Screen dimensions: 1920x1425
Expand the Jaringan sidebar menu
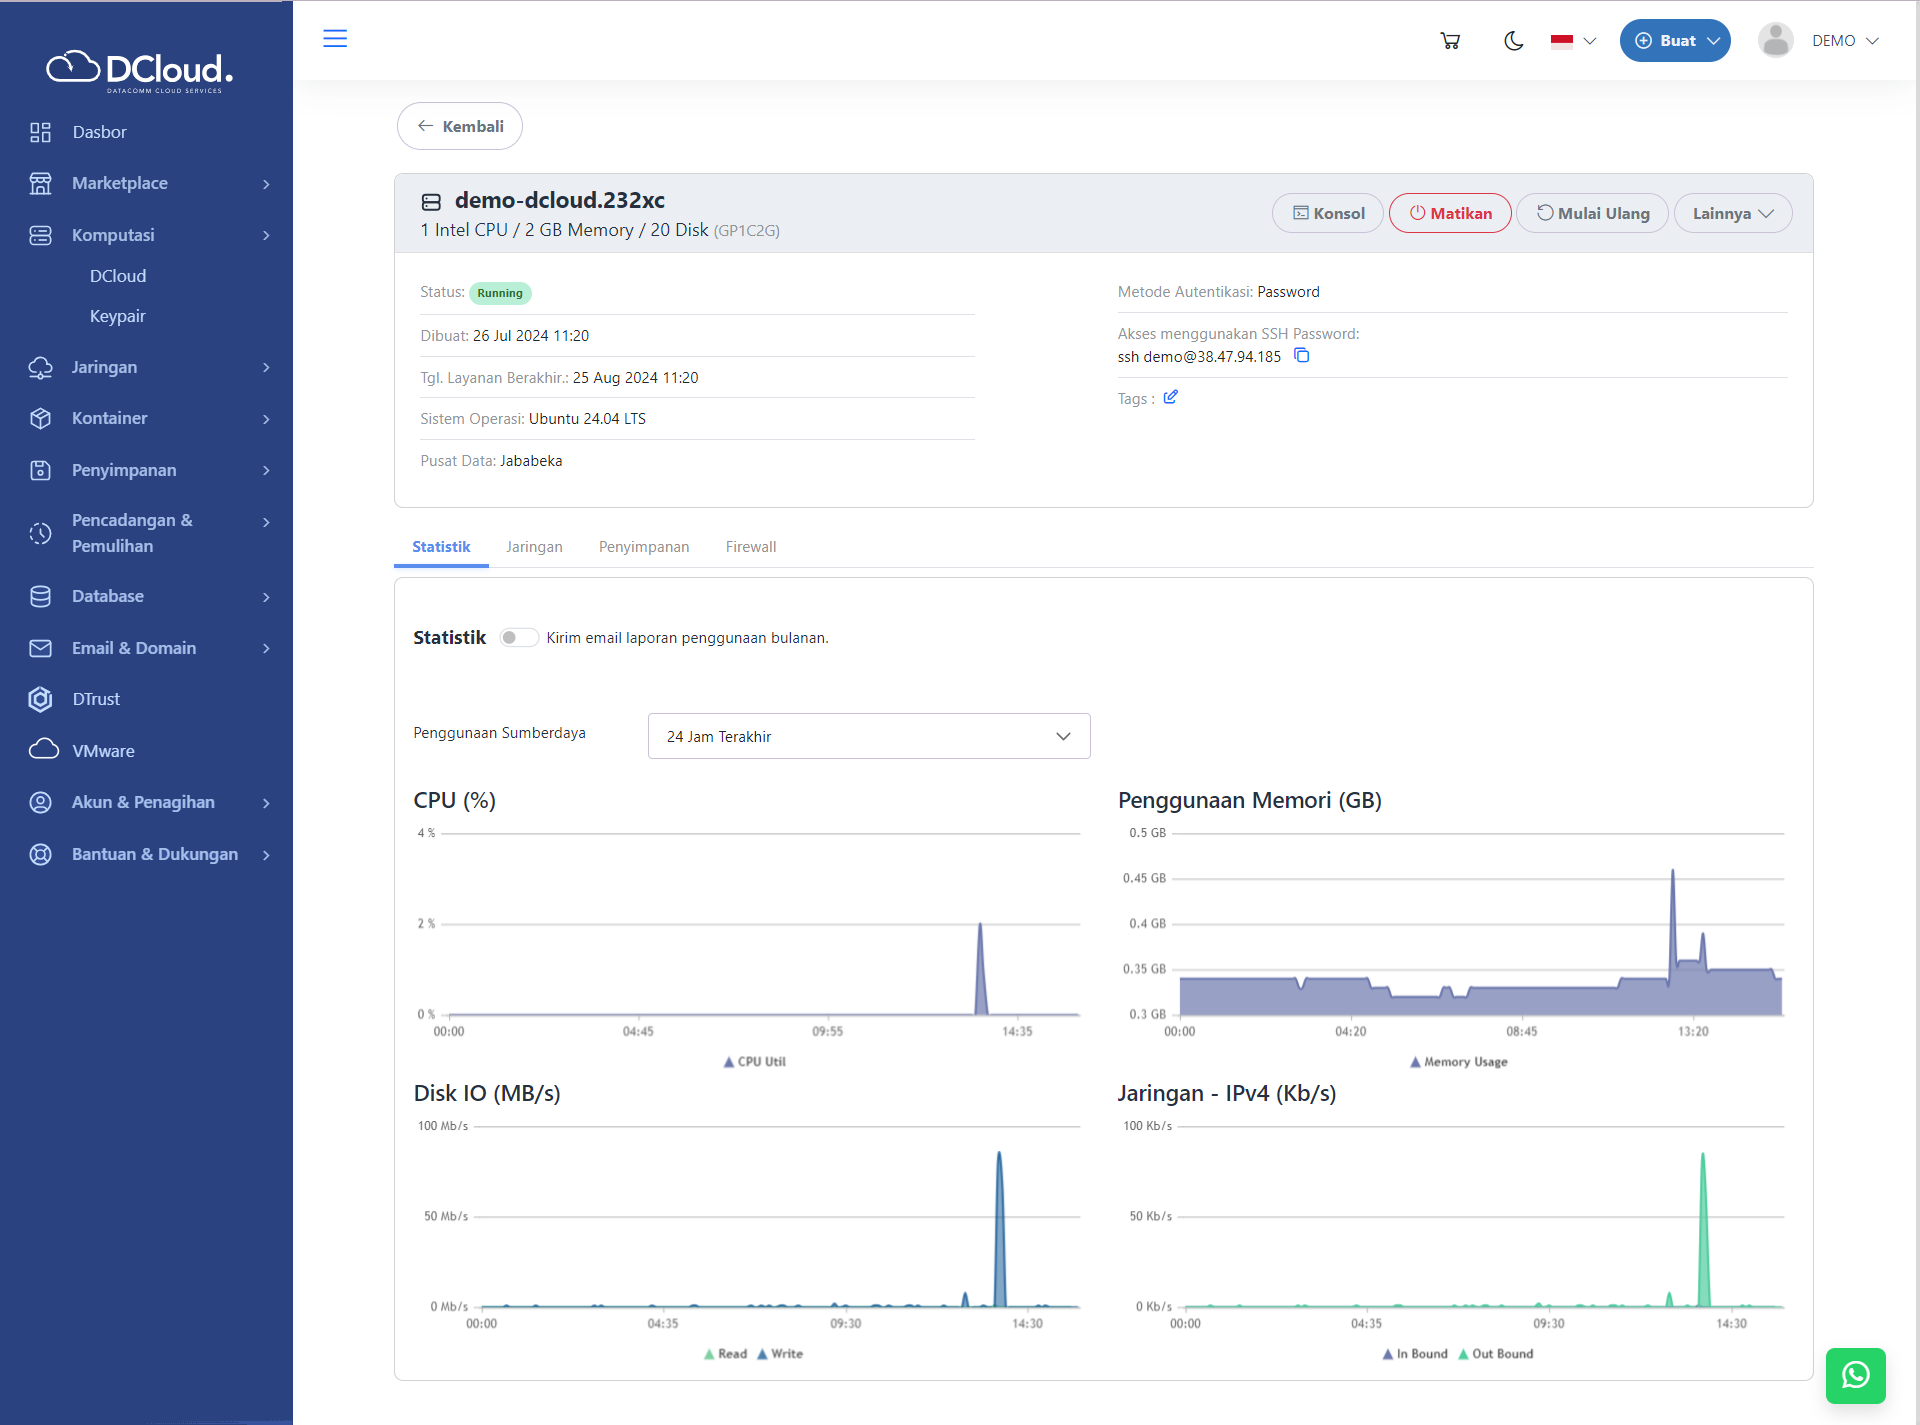[150, 367]
